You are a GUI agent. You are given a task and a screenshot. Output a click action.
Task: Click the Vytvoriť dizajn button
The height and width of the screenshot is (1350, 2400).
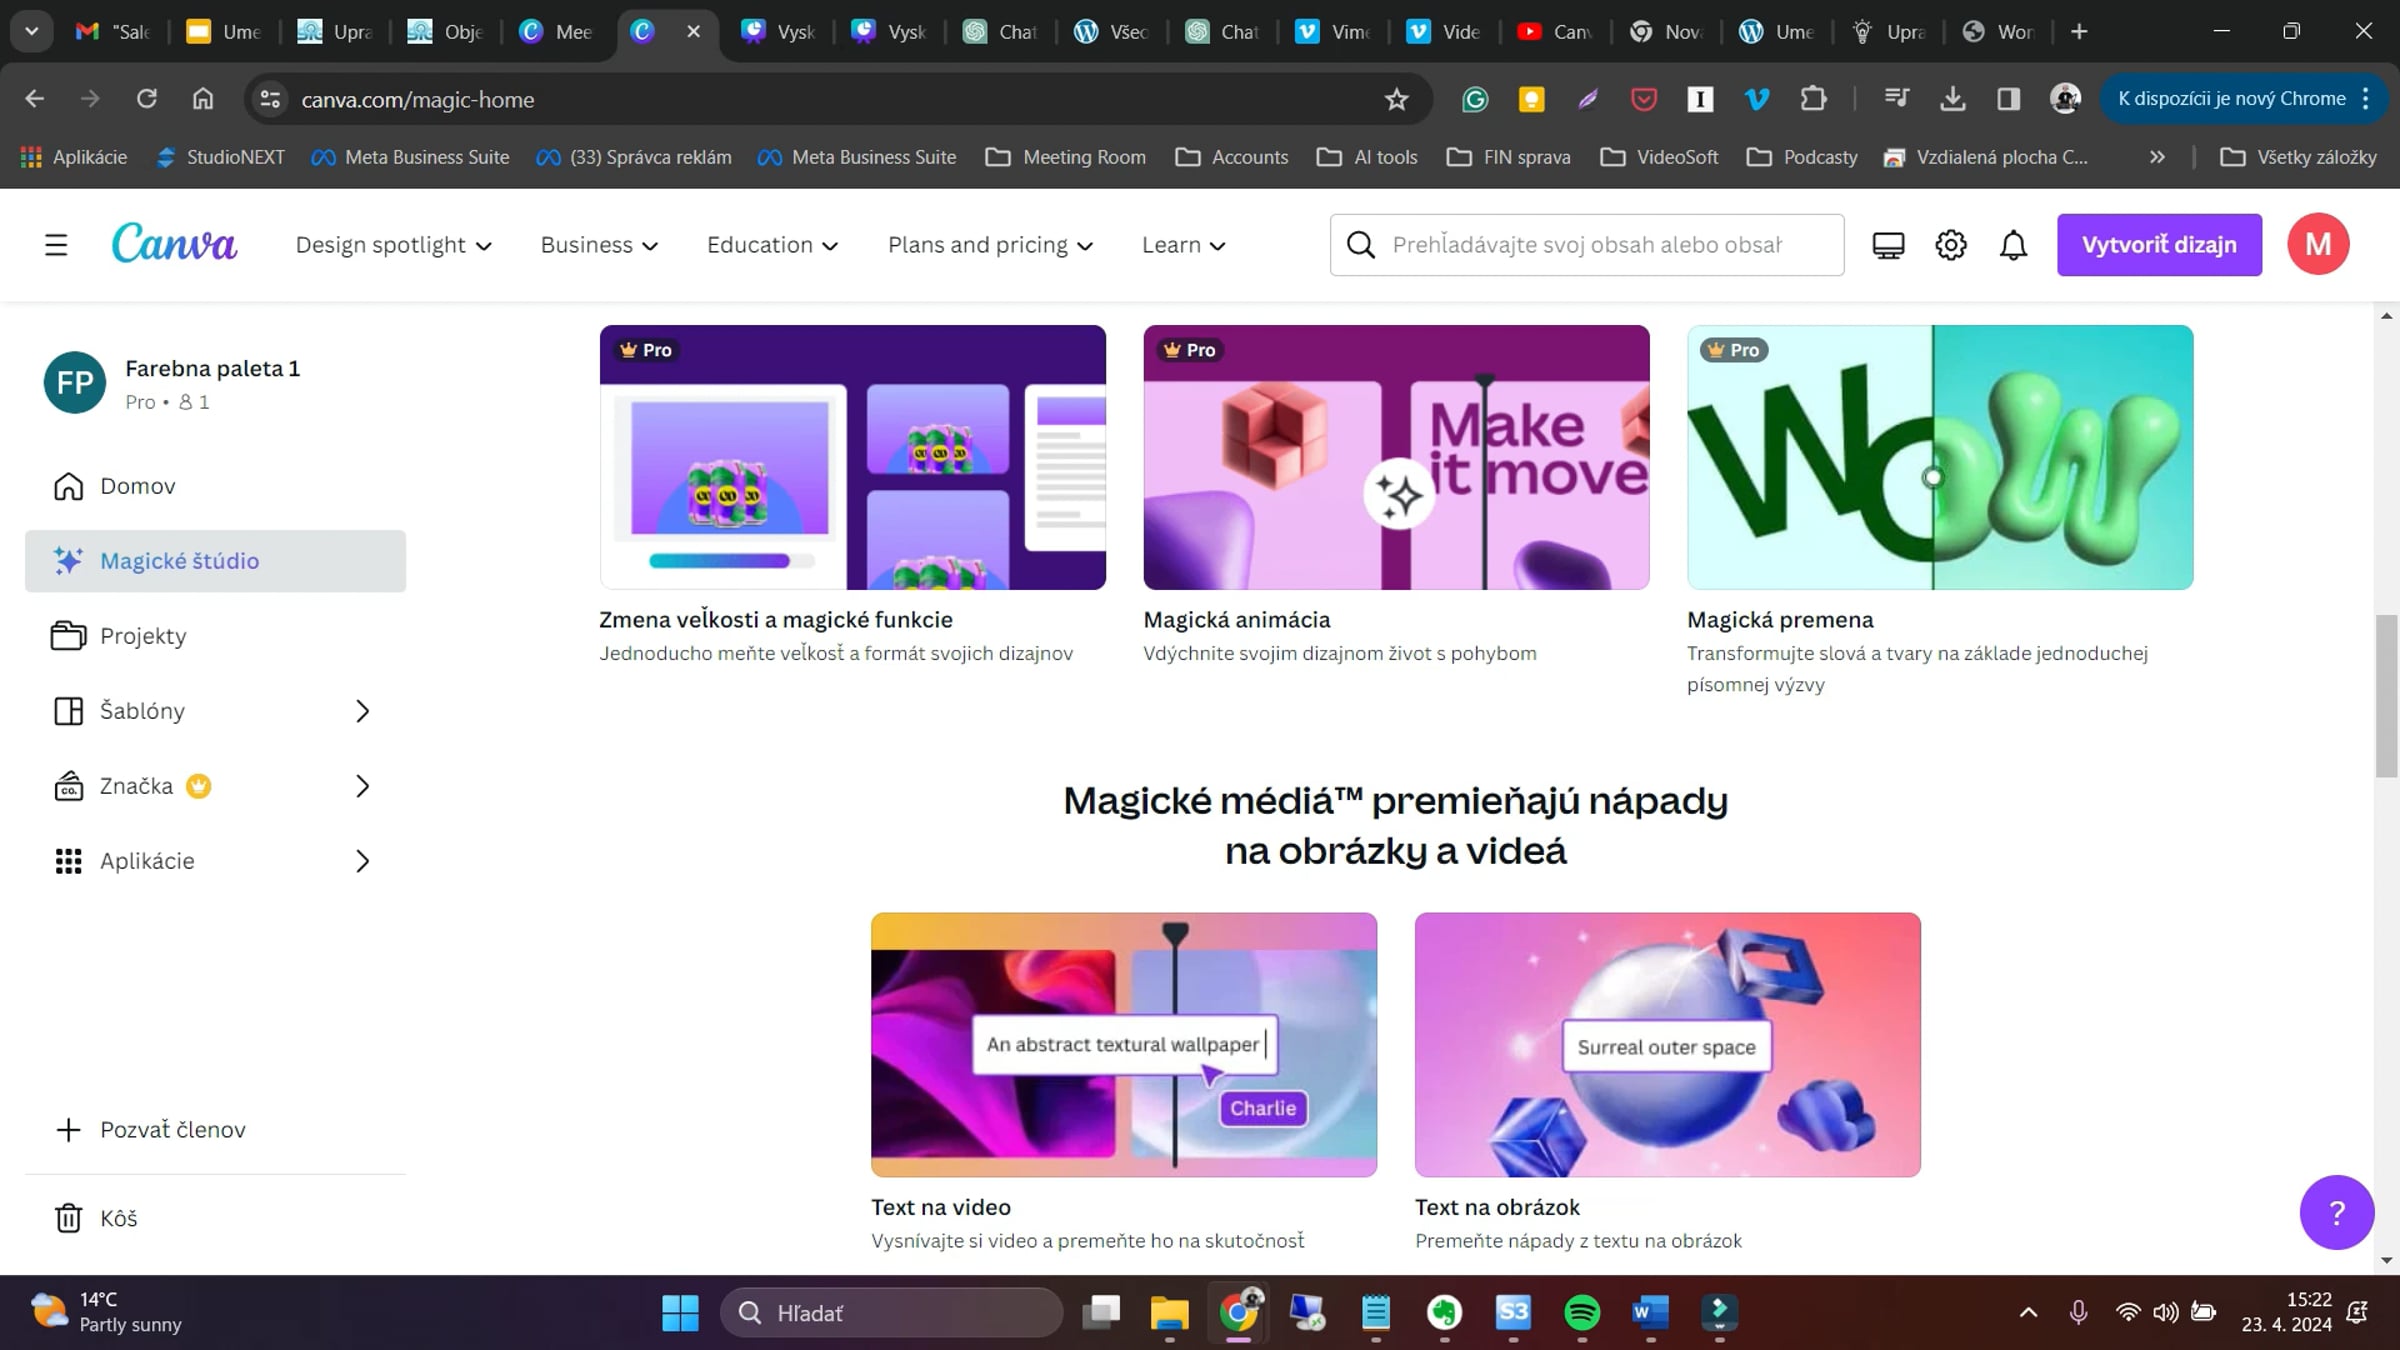click(2159, 245)
